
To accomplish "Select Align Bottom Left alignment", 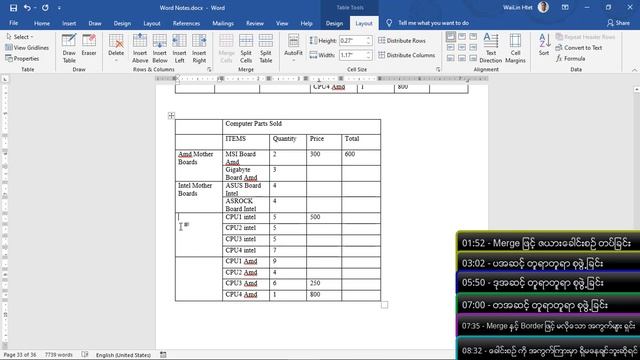I will [x=451, y=58].
